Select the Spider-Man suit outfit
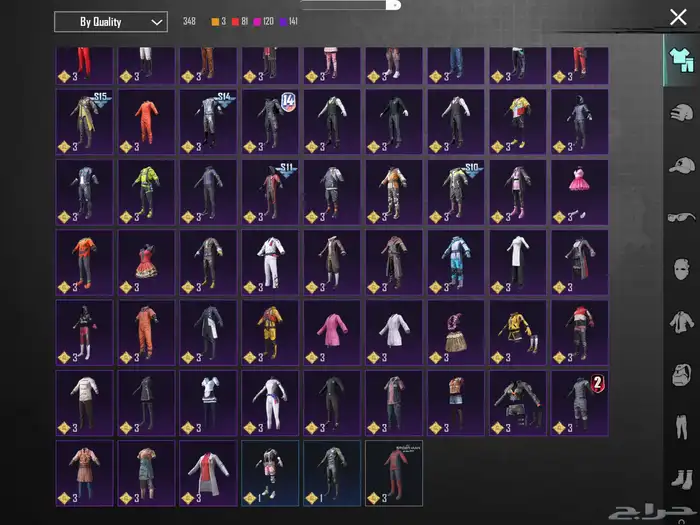The width and height of the screenshot is (700, 525). (x=393, y=473)
